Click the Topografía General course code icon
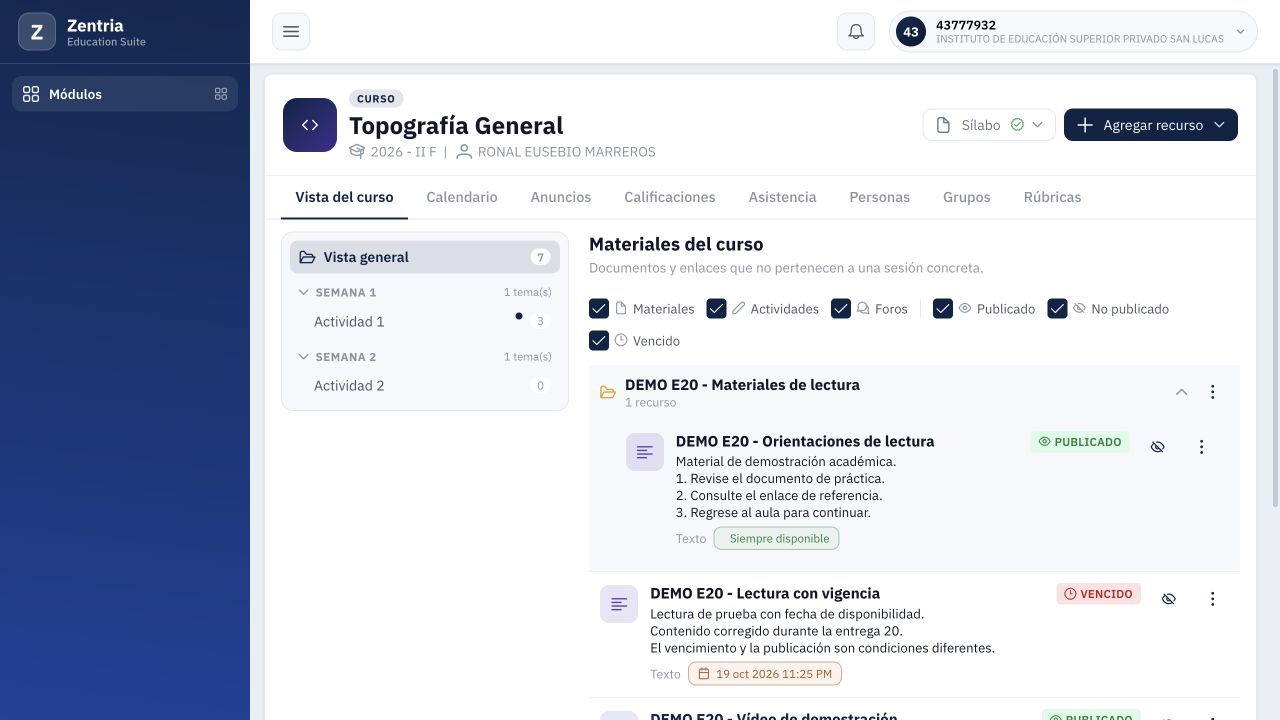This screenshot has width=1280, height=720. coord(310,125)
